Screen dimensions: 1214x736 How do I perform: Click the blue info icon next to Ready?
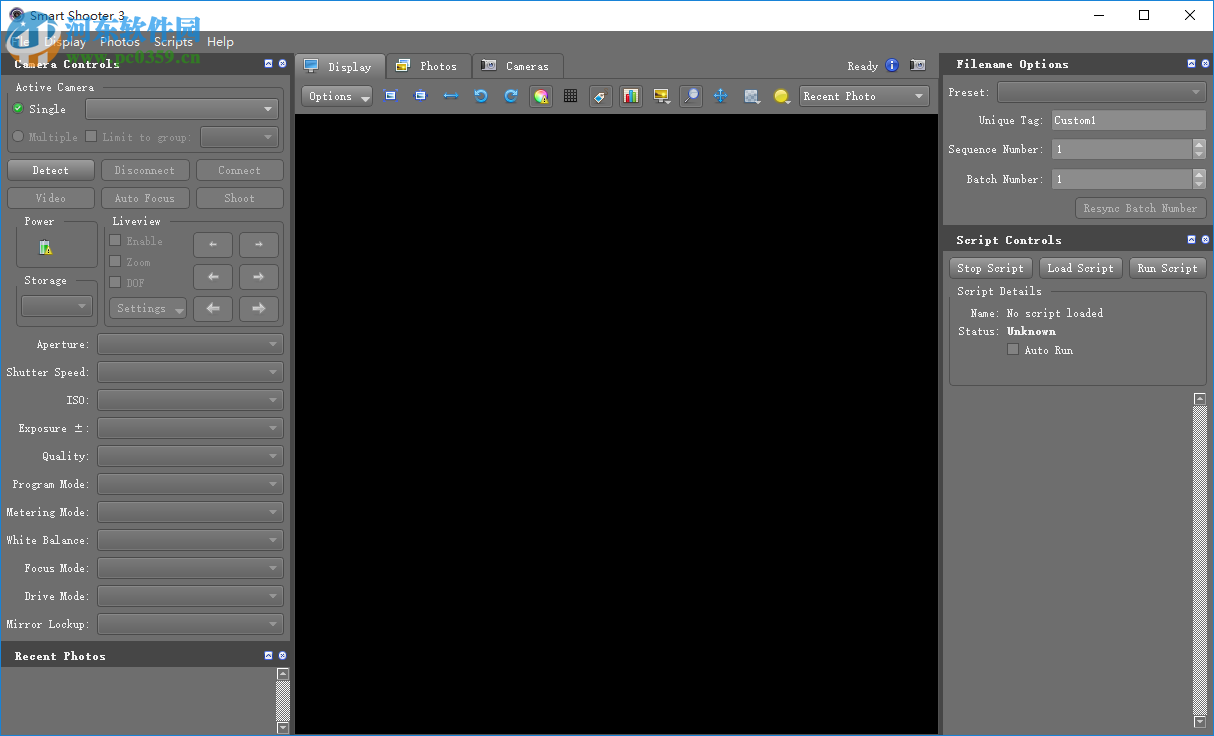[x=892, y=66]
